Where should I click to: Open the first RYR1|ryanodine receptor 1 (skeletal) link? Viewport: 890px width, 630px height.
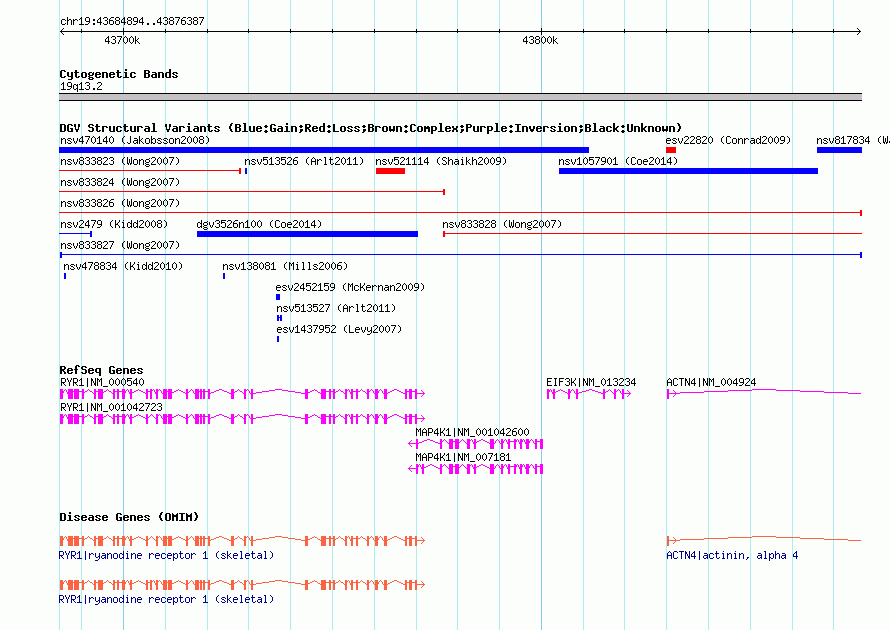pos(166,556)
